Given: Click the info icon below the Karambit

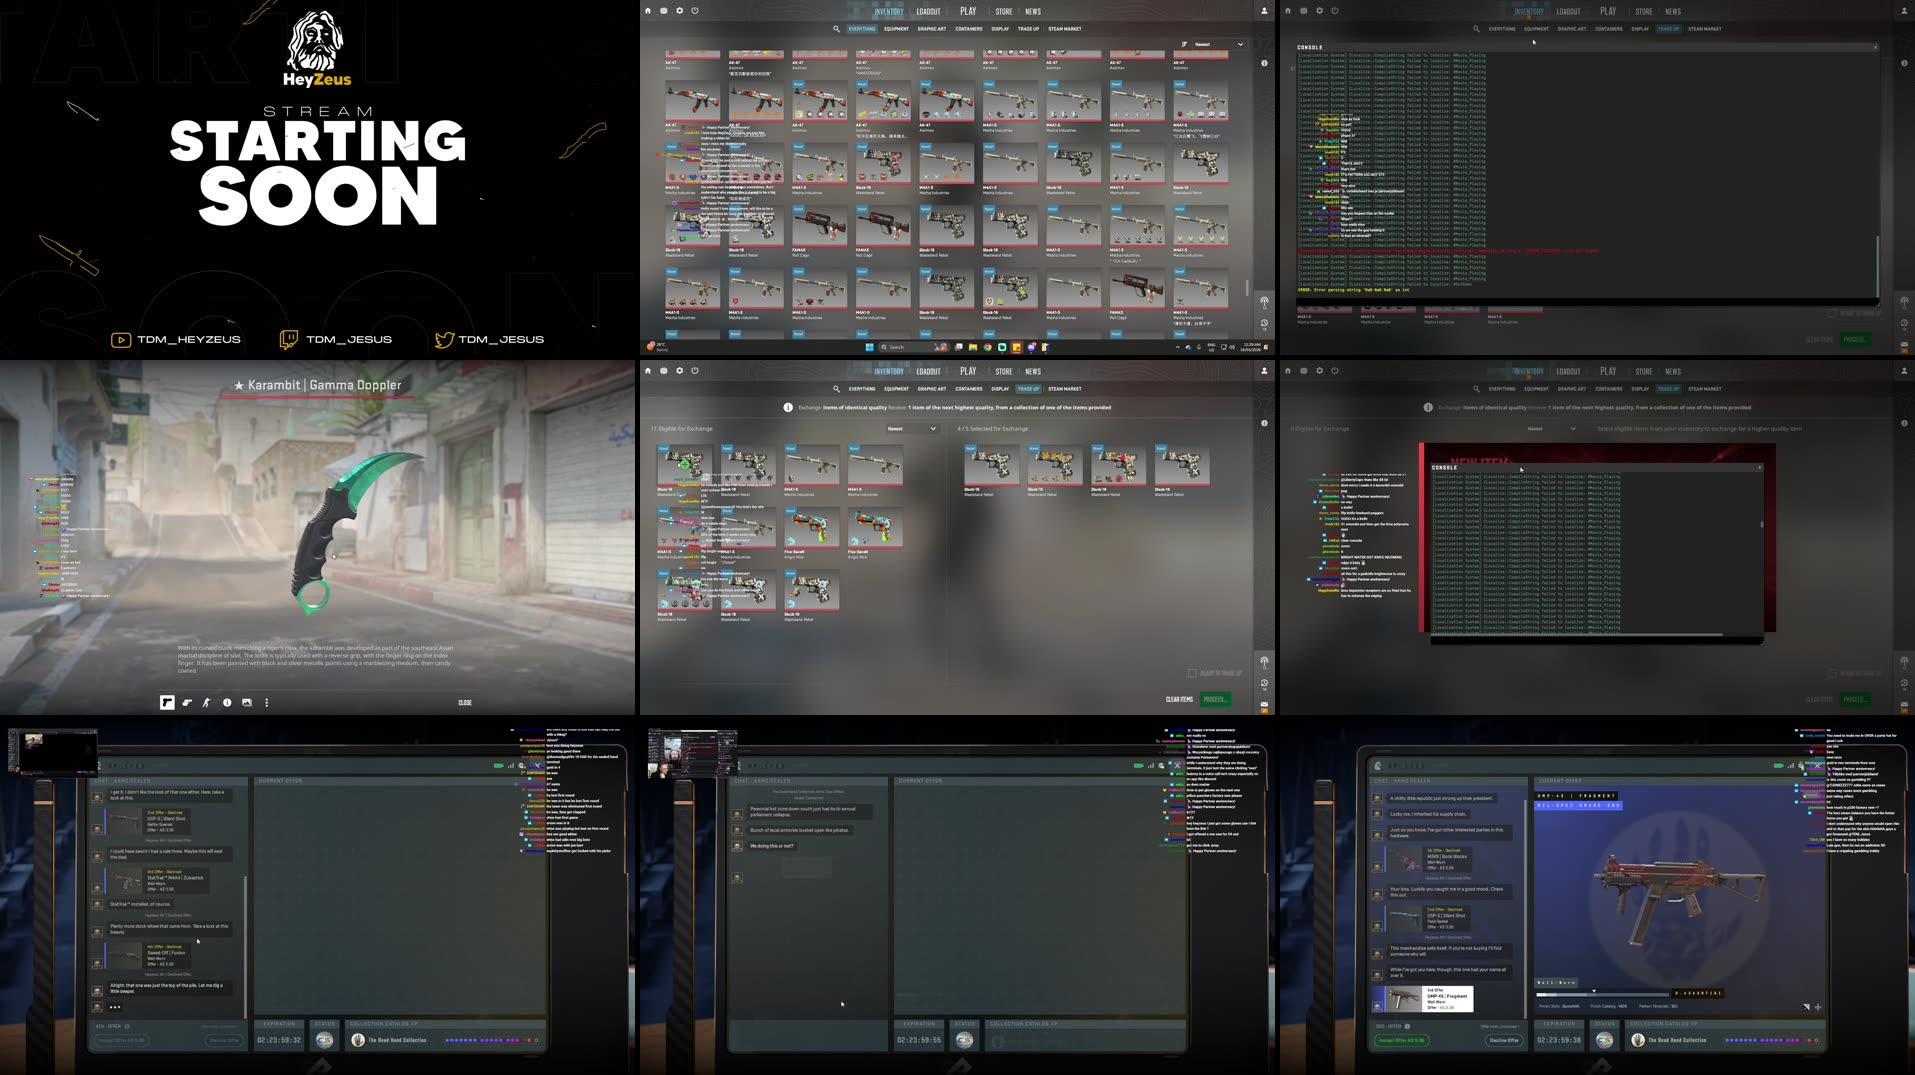Looking at the screenshot, I should point(226,702).
